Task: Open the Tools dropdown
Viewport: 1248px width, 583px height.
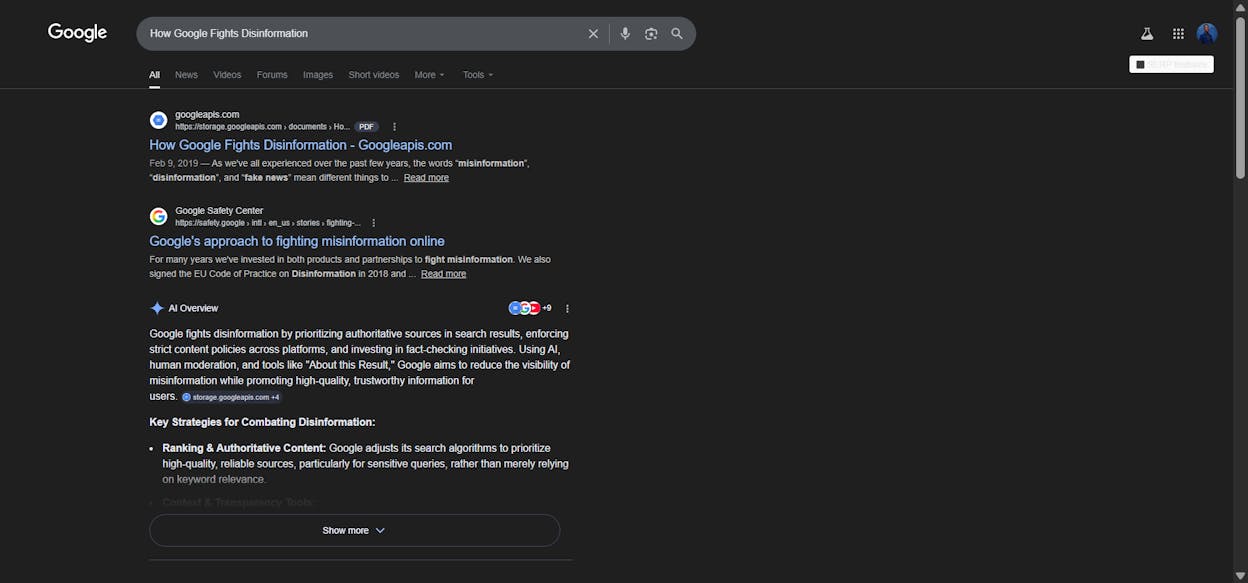Action: [478, 75]
